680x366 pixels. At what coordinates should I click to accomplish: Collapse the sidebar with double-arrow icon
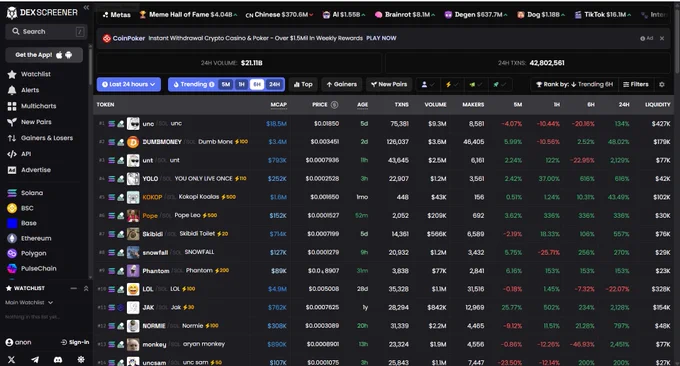[86, 8]
